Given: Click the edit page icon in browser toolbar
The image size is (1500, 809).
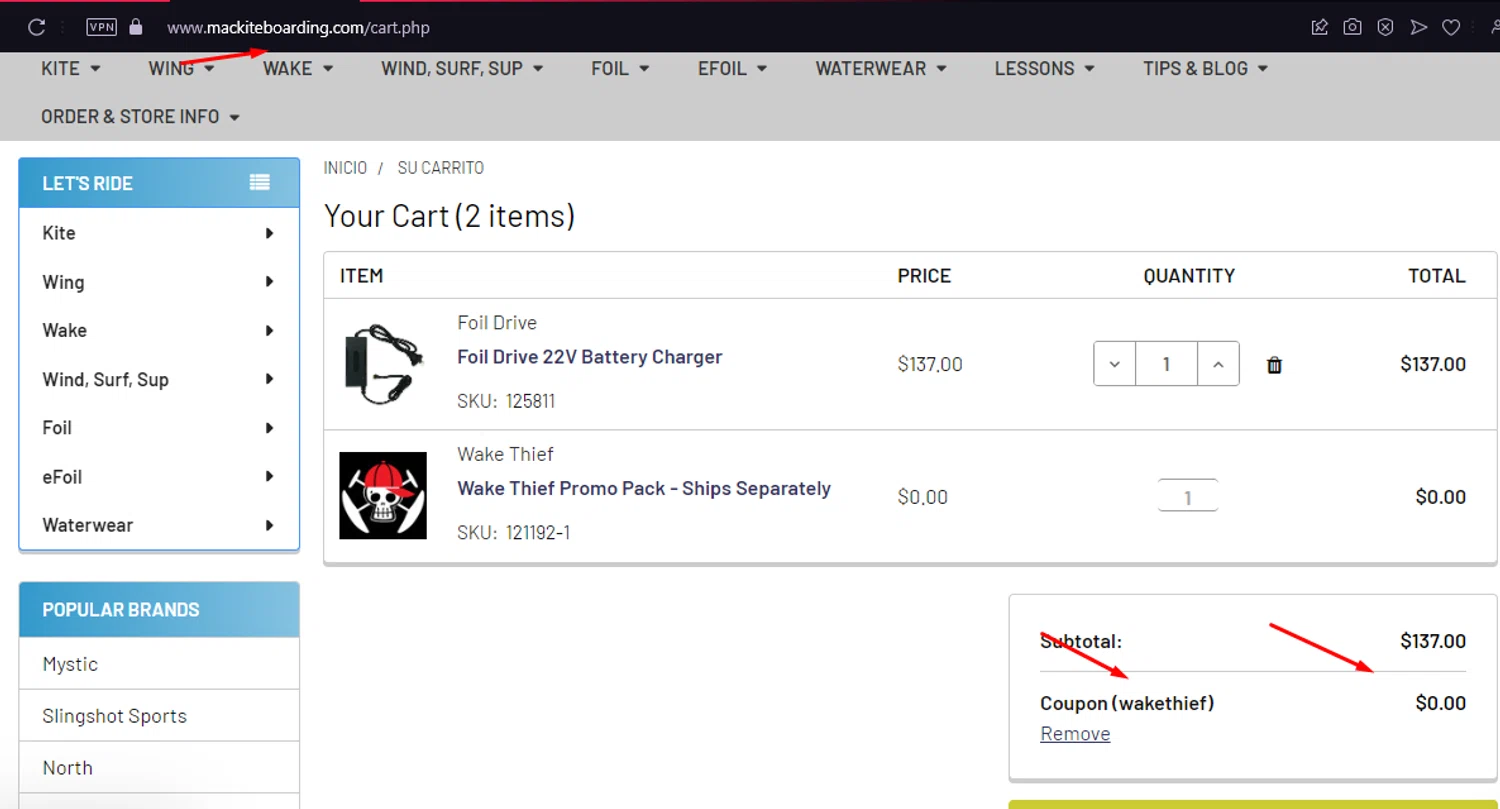Looking at the screenshot, I should [x=1320, y=27].
